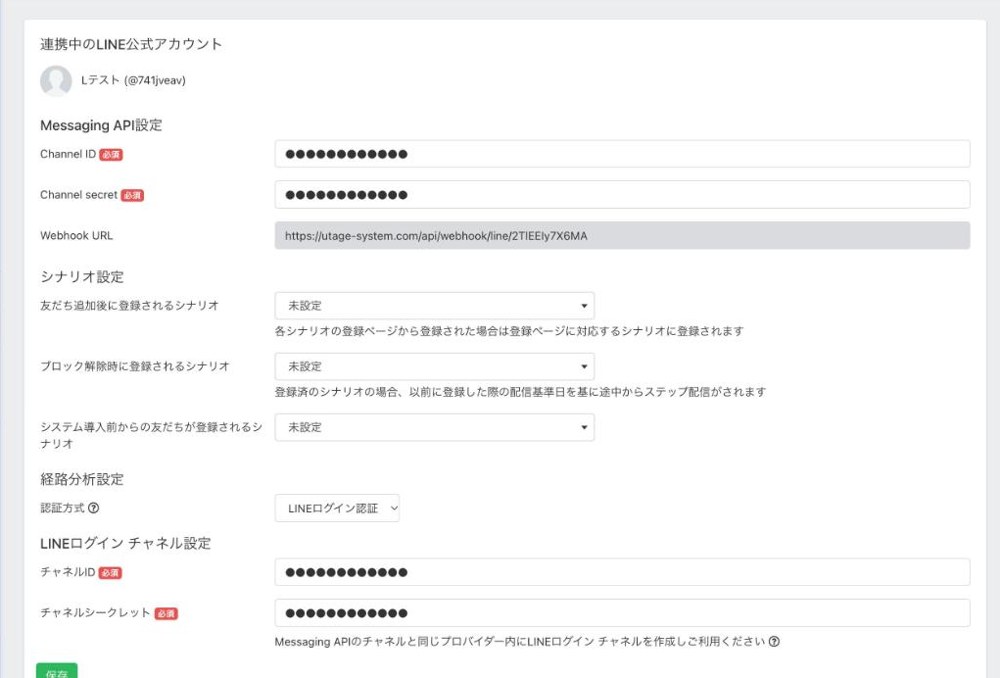The height and width of the screenshot is (678, 1000).
Task: Click the シナリオ設定 heading
Action: click(82, 277)
